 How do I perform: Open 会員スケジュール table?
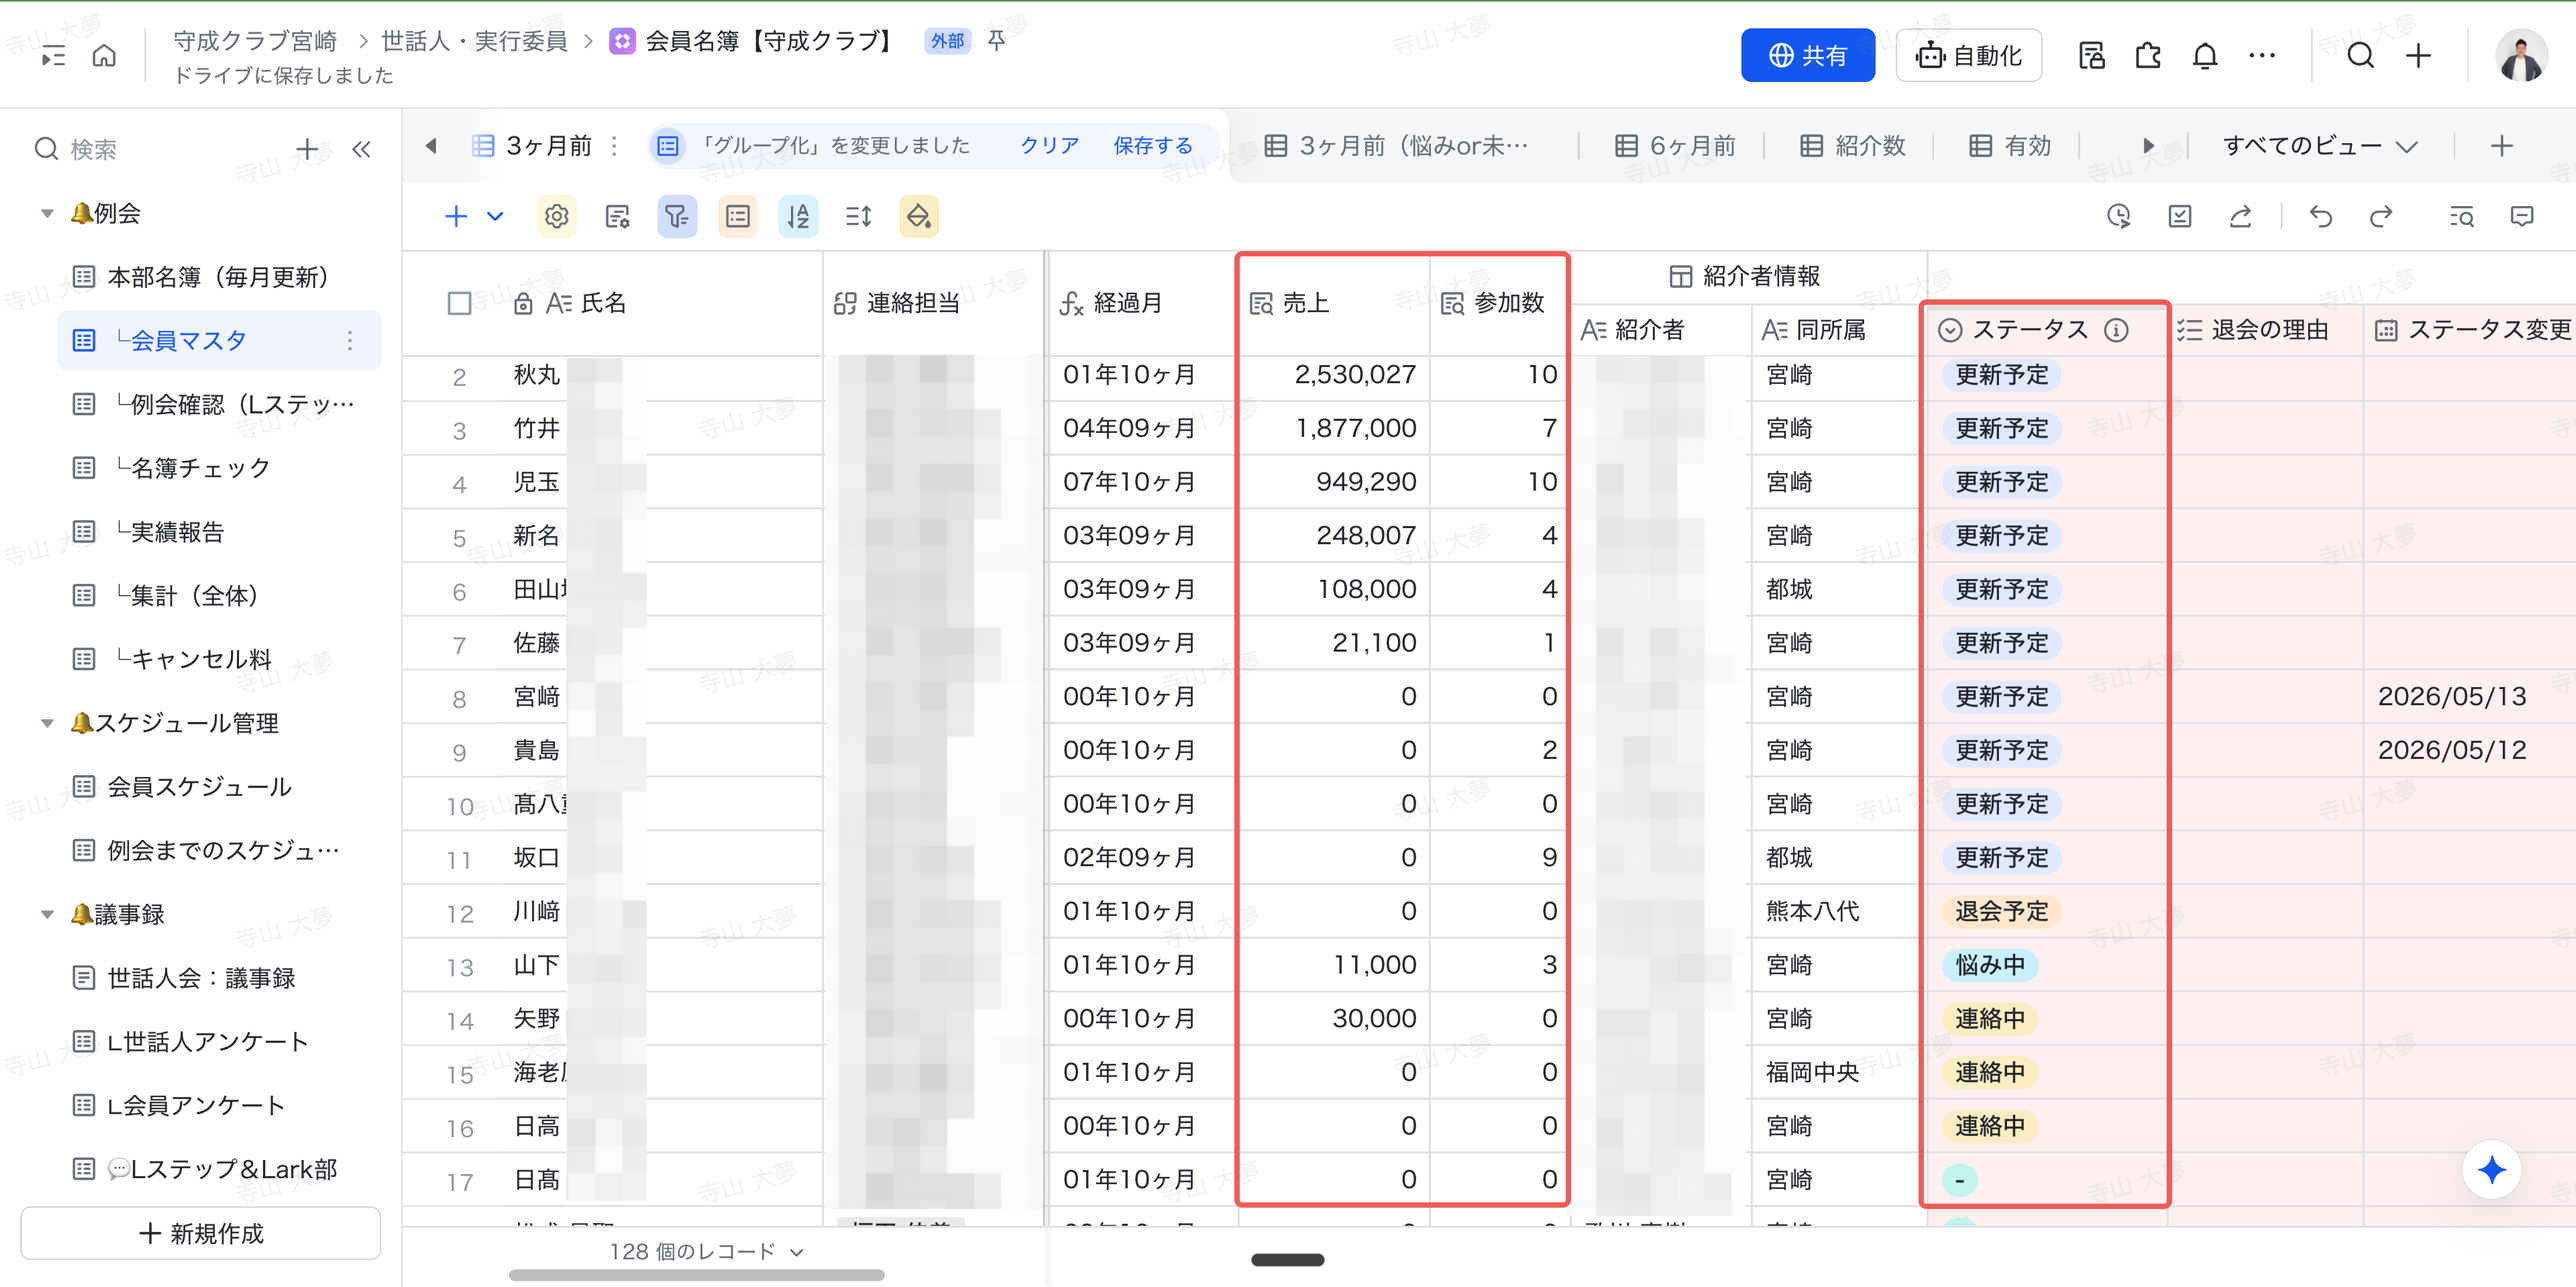pos(218,787)
